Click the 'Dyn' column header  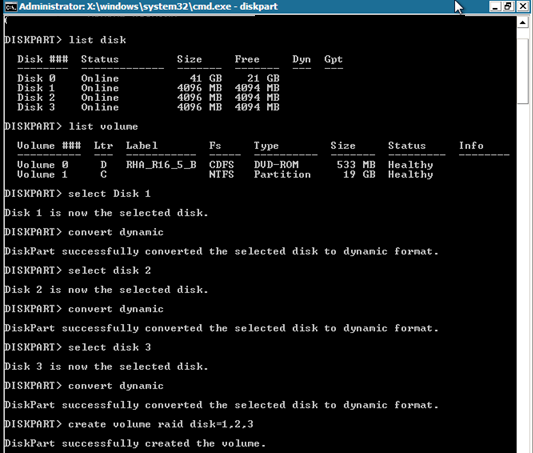[302, 59]
